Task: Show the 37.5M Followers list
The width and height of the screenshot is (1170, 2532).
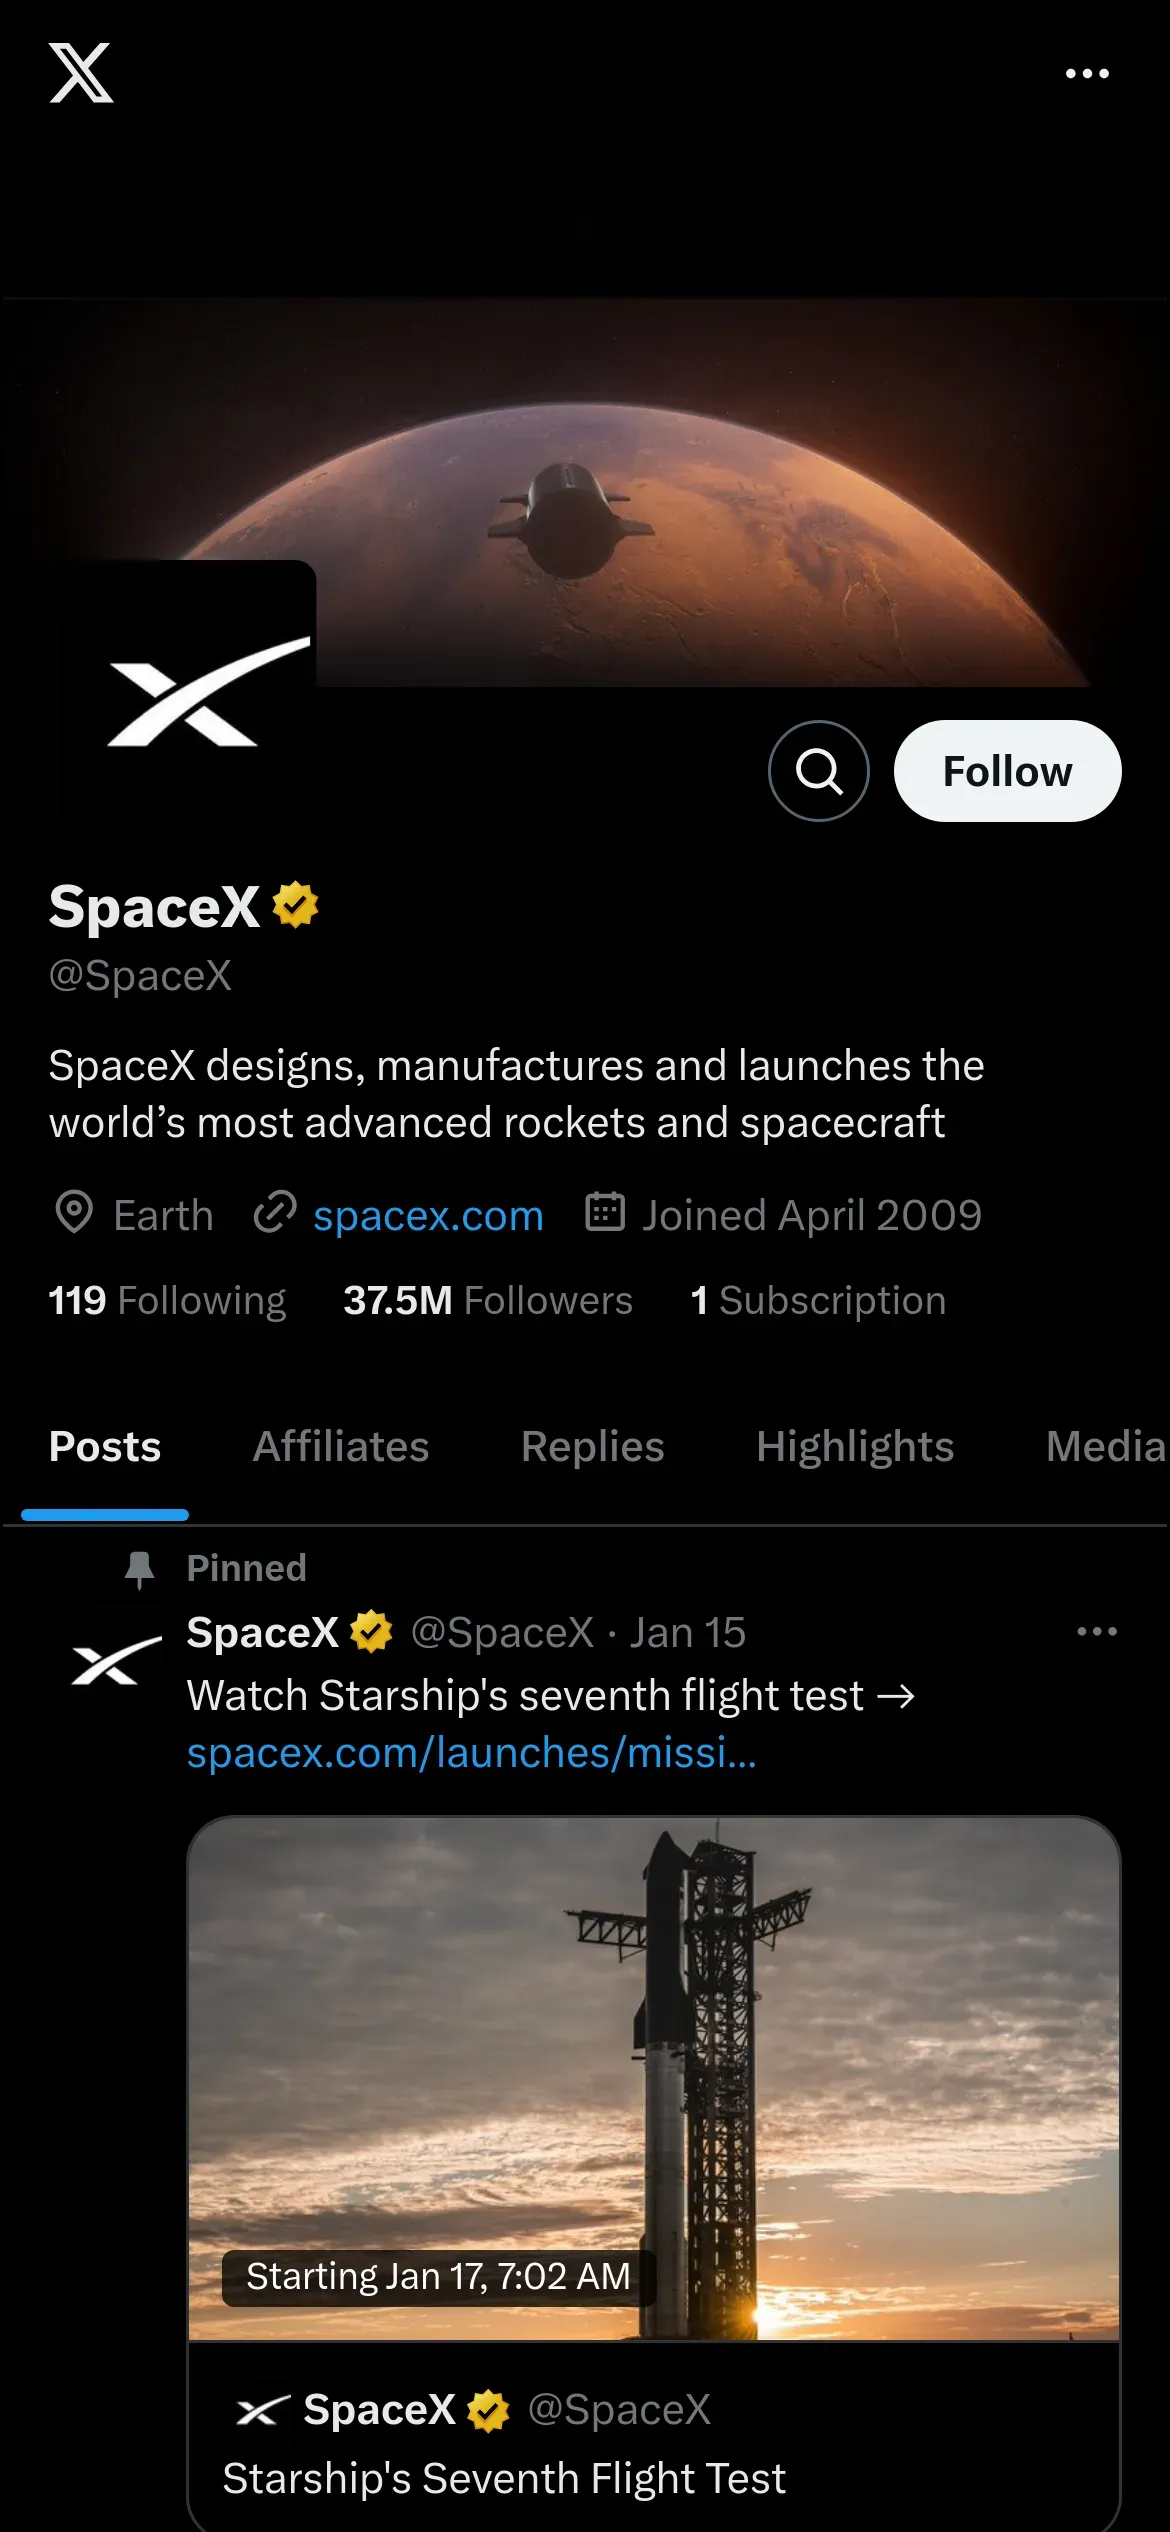Action: 488,1301
